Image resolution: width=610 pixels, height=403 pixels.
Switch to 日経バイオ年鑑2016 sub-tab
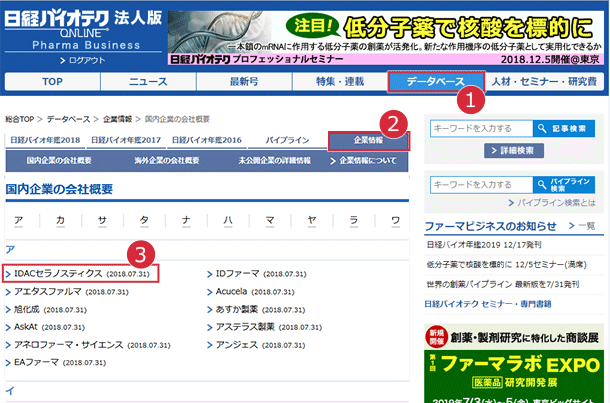[207, 140]
